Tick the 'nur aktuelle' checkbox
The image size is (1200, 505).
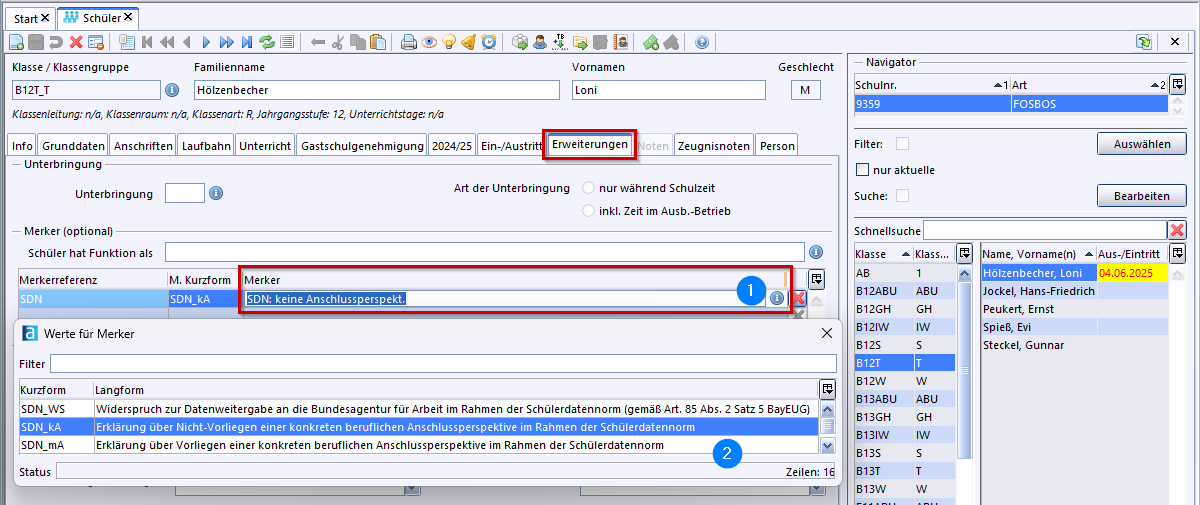864,170
